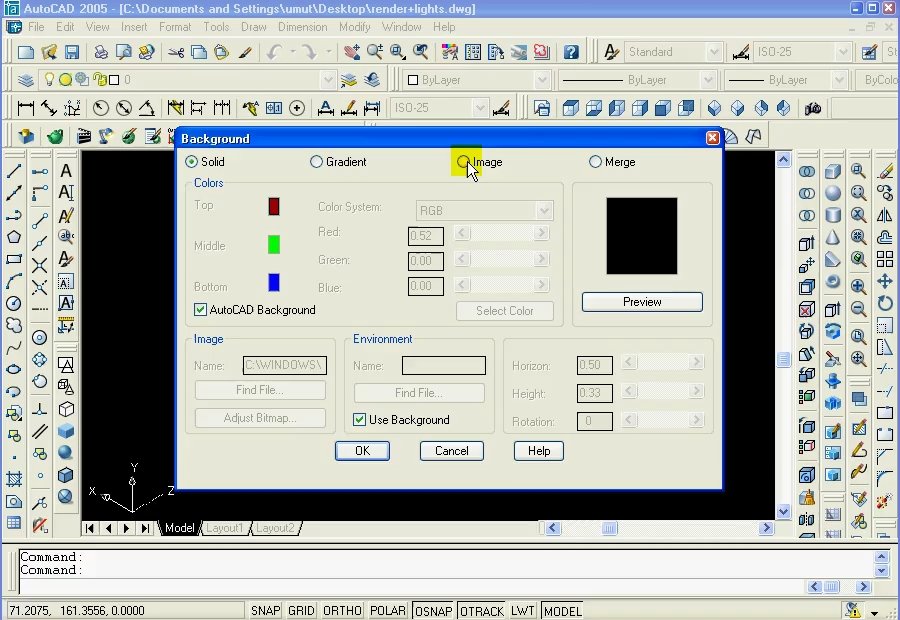900x620 pixels.
Task: Switch to the Layout2 tab
Action: pos(275,528)
